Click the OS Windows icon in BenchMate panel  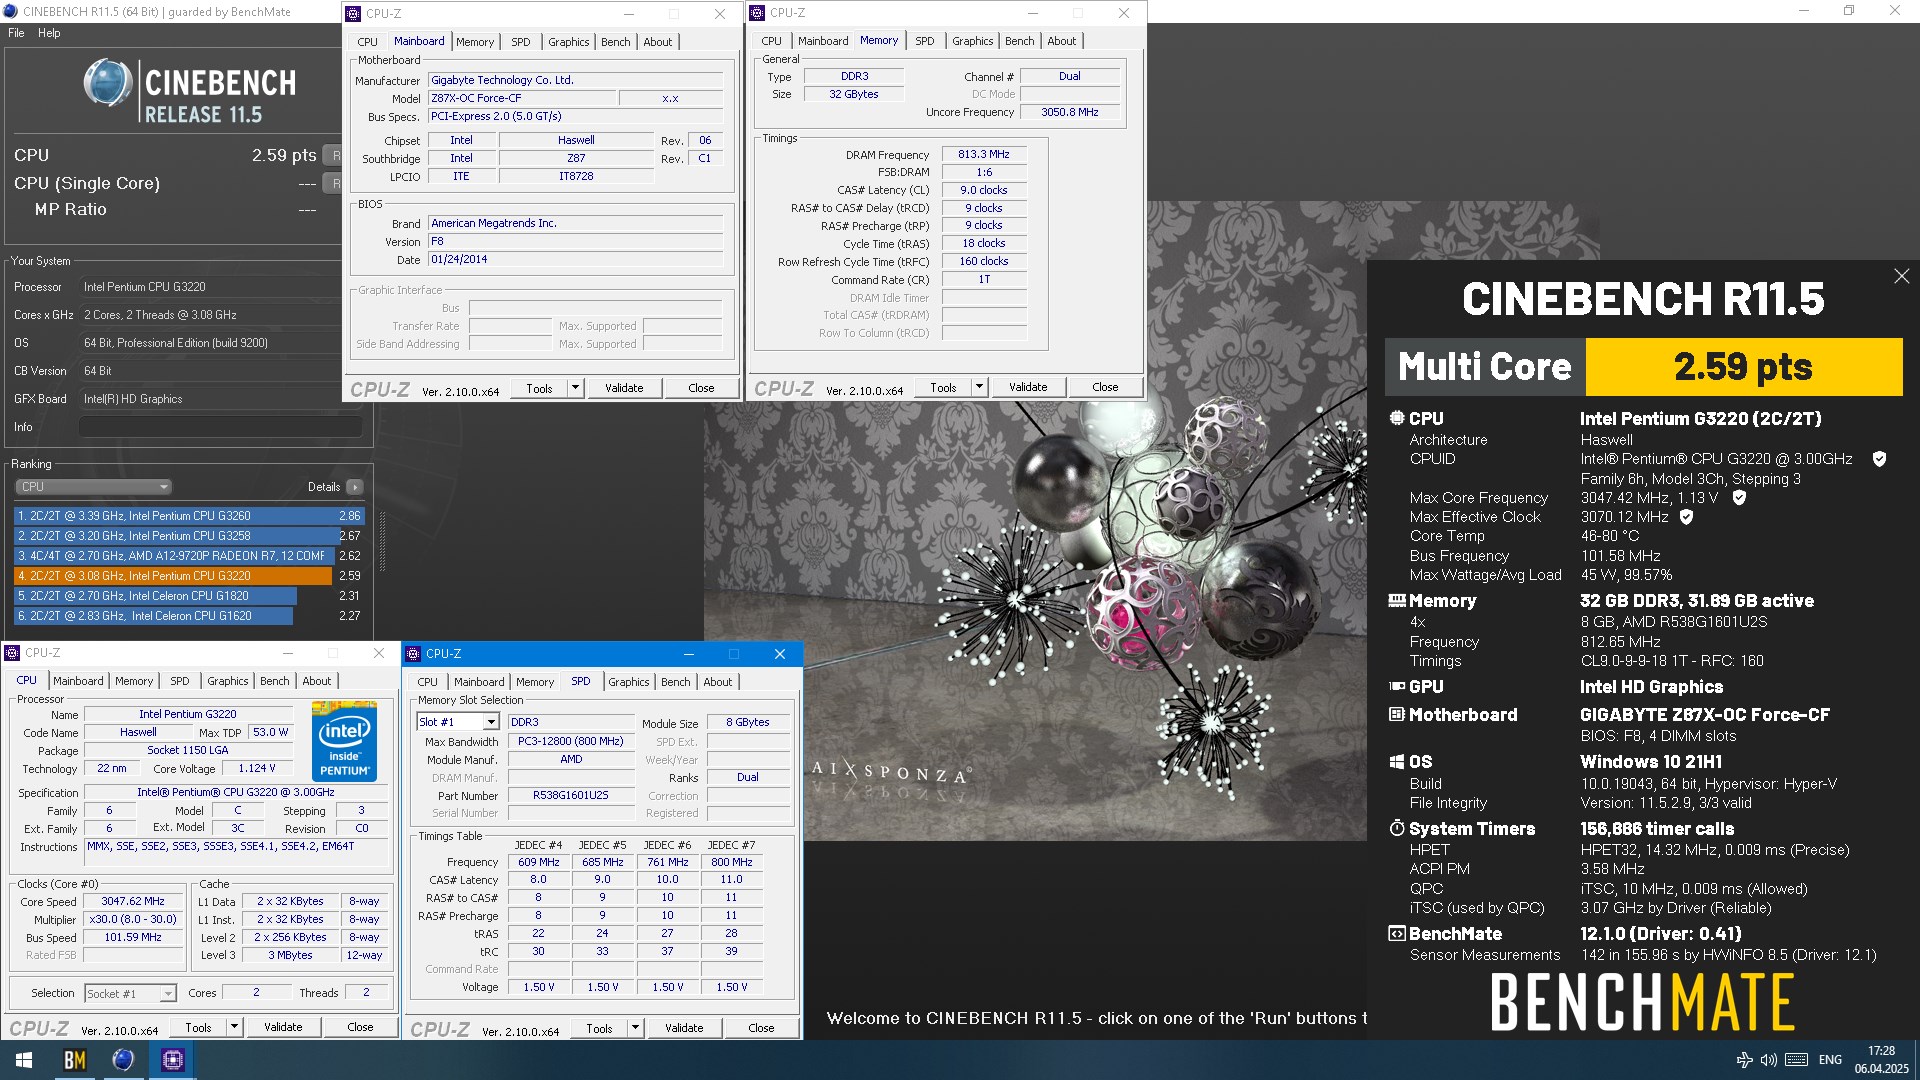[1397, 762]
